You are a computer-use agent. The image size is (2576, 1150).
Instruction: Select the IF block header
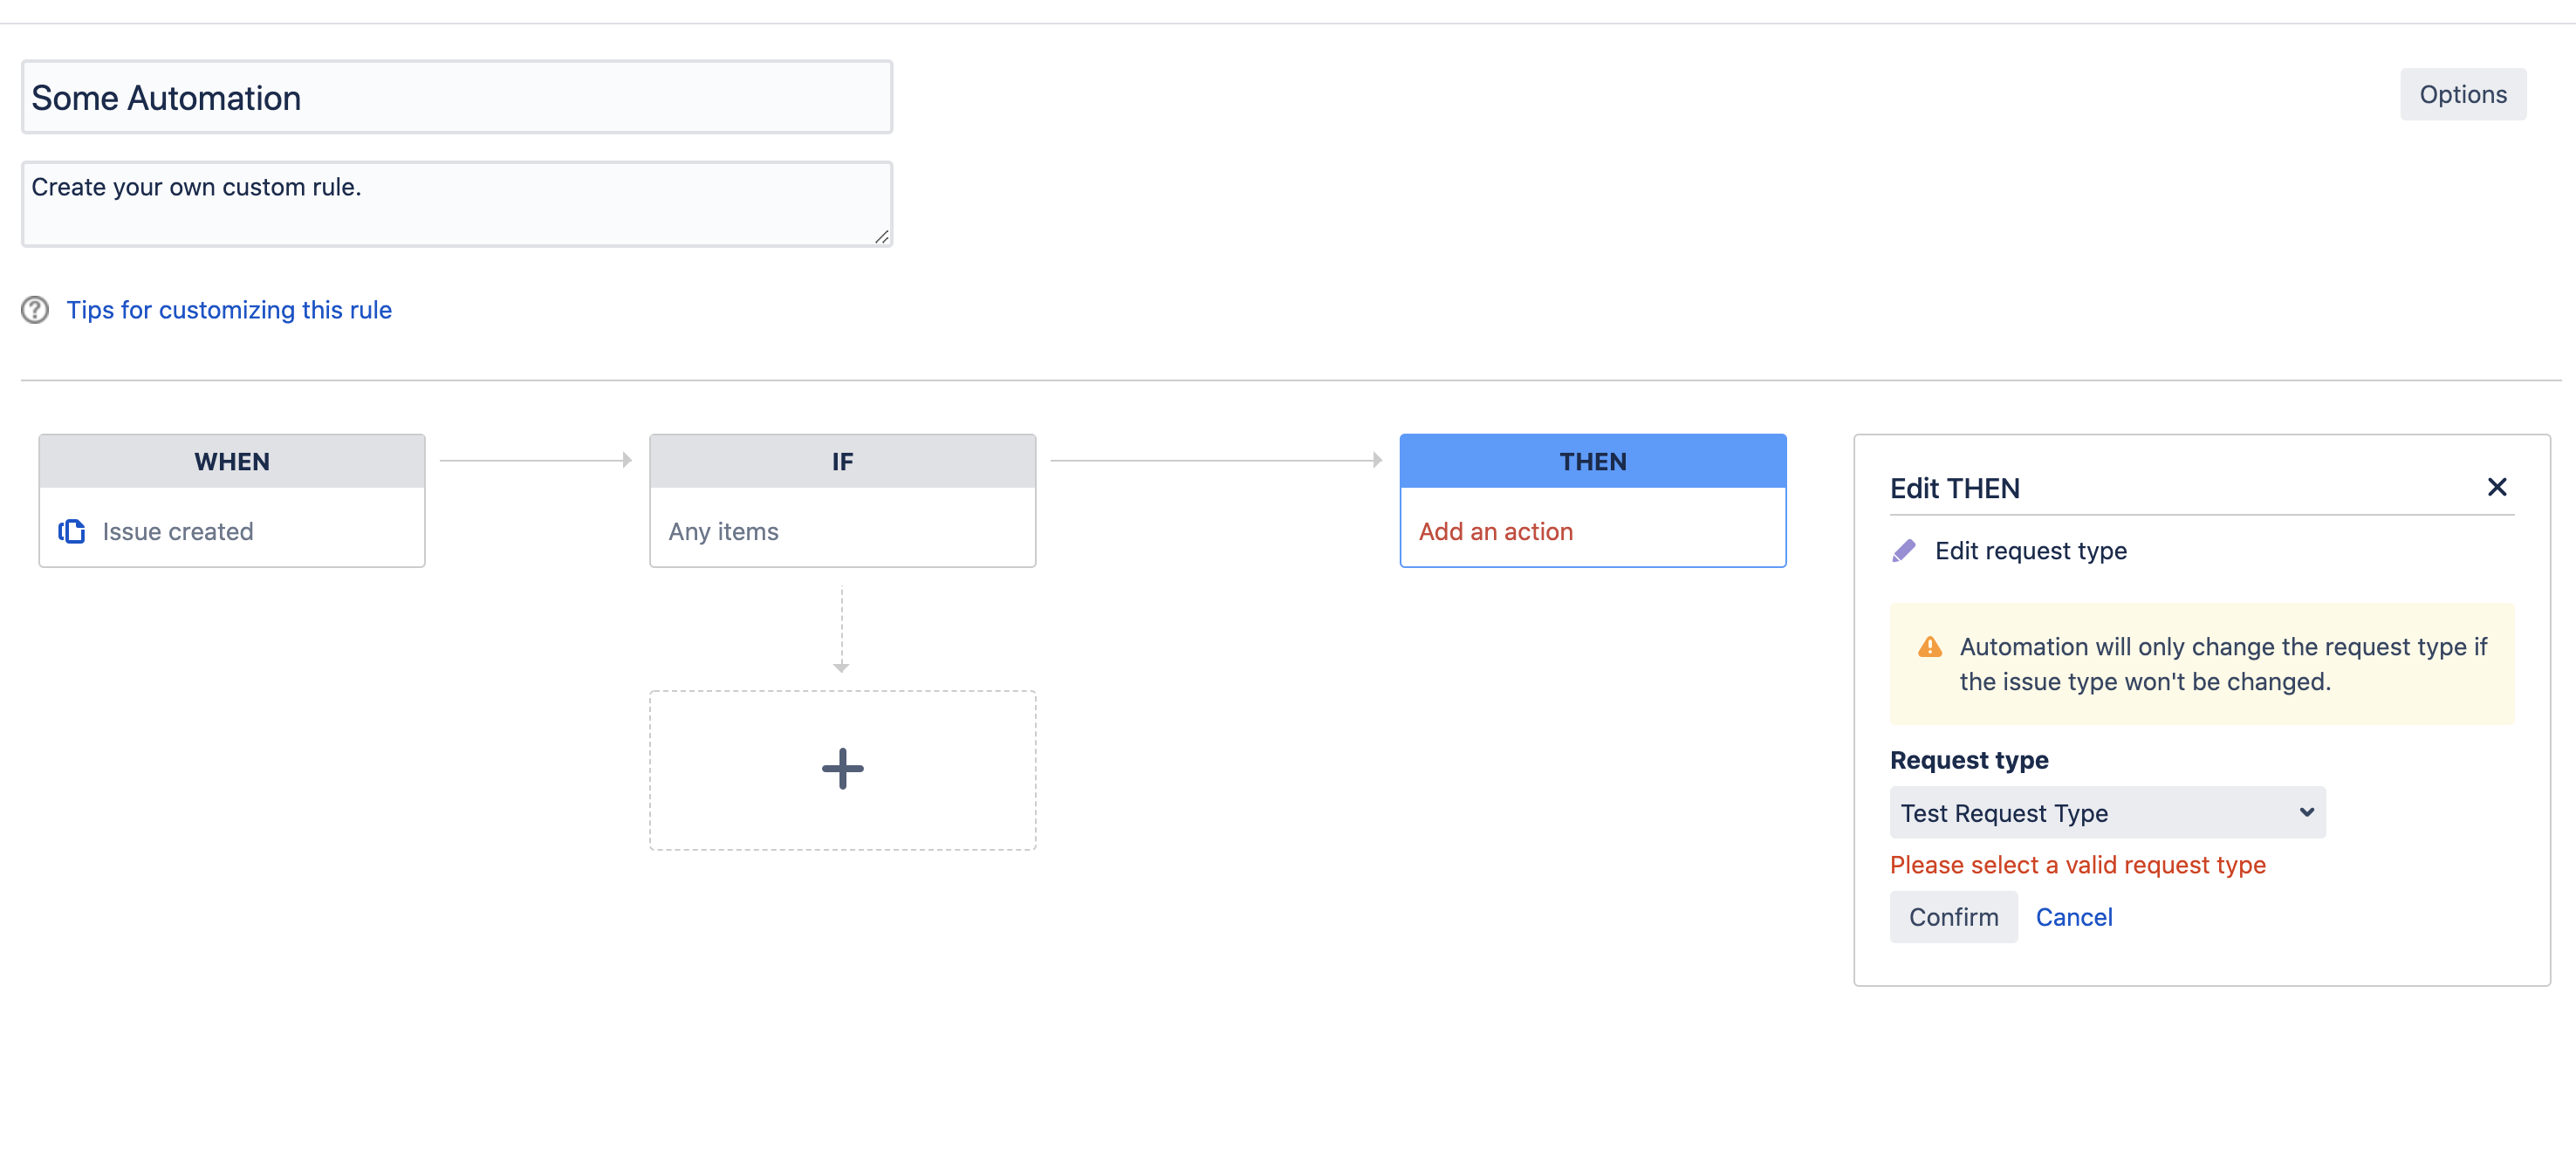coord(842,461)
